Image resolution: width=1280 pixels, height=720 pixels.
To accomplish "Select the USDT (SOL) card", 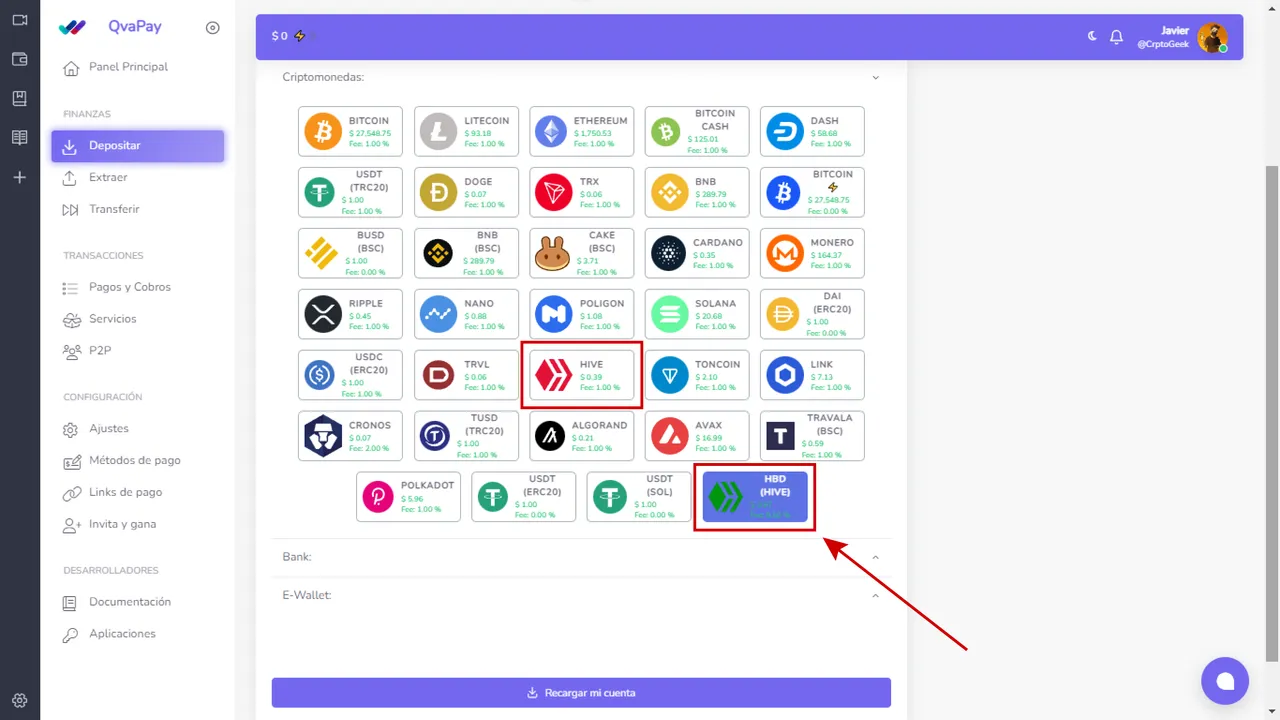I will pos(639,497).
